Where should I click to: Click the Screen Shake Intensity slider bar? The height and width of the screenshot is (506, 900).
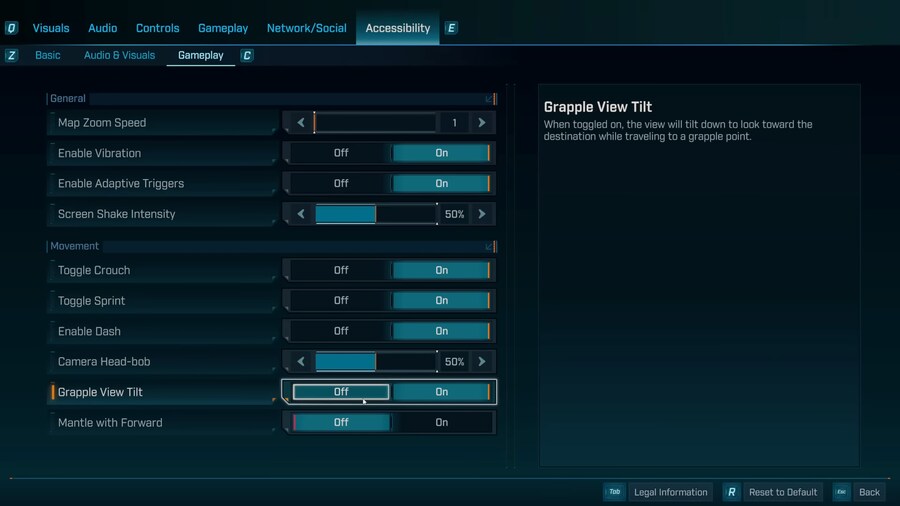pyautogui.click(x=376, y=214)
